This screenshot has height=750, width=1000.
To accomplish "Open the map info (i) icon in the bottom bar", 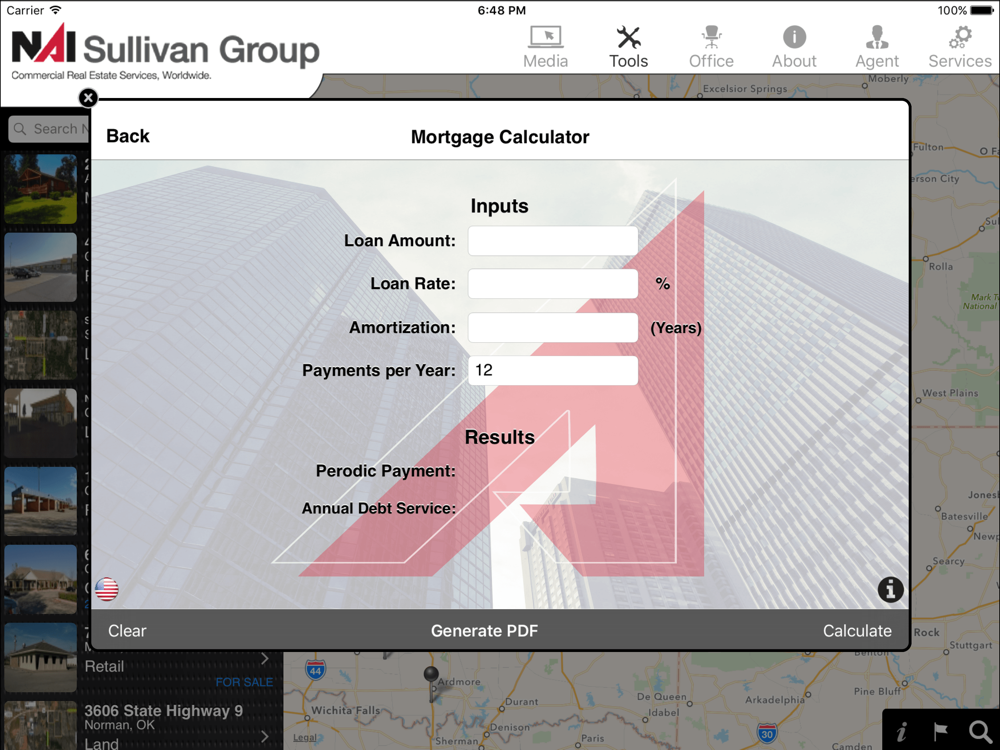I will coord(902,732).
